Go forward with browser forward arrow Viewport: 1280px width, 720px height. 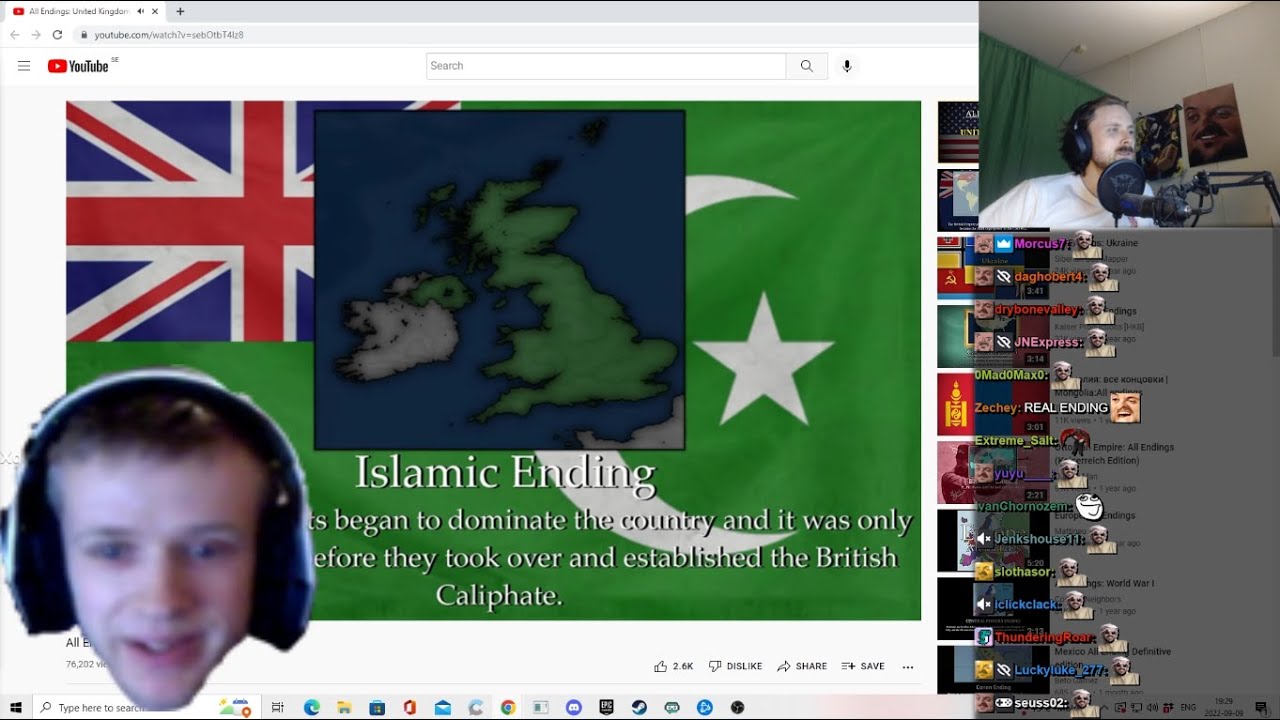point(36,35)
